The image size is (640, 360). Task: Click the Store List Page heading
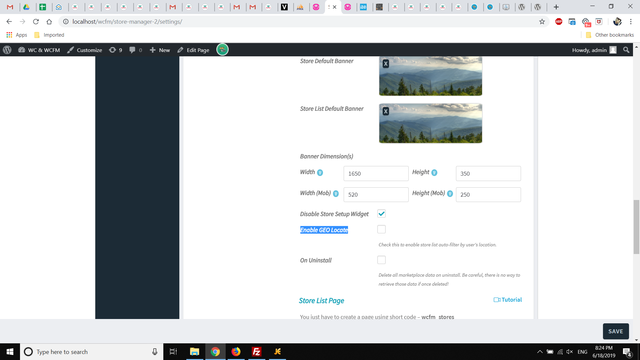pos(321,301)
